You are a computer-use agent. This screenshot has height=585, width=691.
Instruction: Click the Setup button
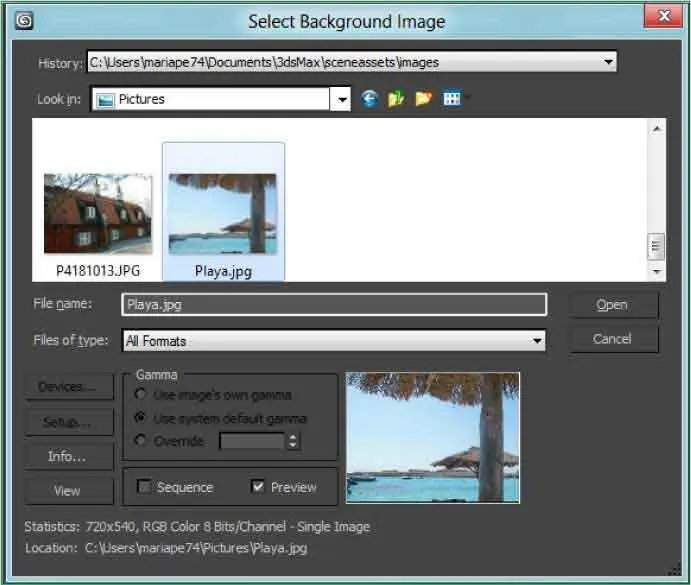[x=69, y=422]
